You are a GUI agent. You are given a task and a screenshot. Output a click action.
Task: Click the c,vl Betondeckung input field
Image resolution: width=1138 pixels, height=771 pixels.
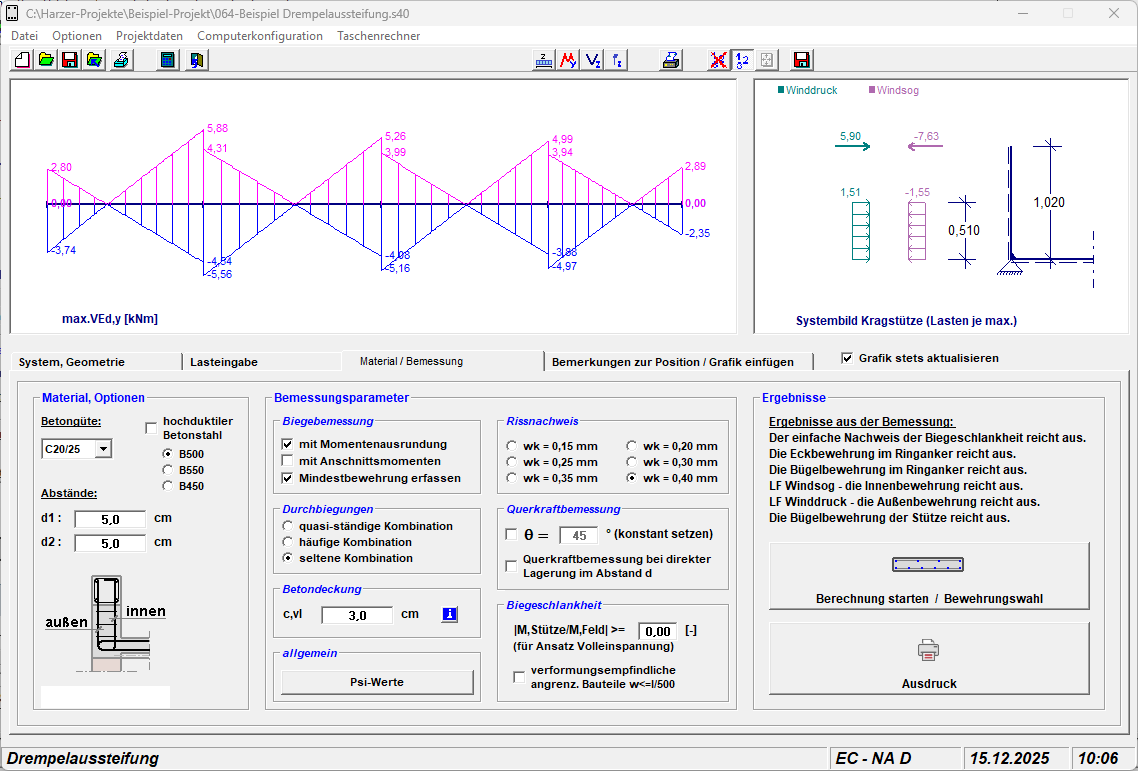point(357,615)
